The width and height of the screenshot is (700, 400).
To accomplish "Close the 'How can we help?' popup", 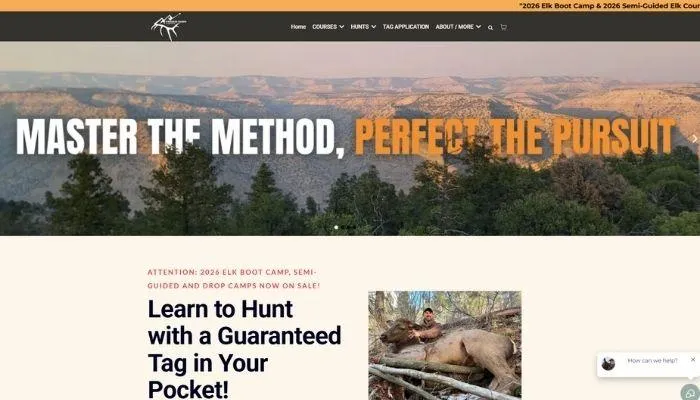I will [693, 359].
